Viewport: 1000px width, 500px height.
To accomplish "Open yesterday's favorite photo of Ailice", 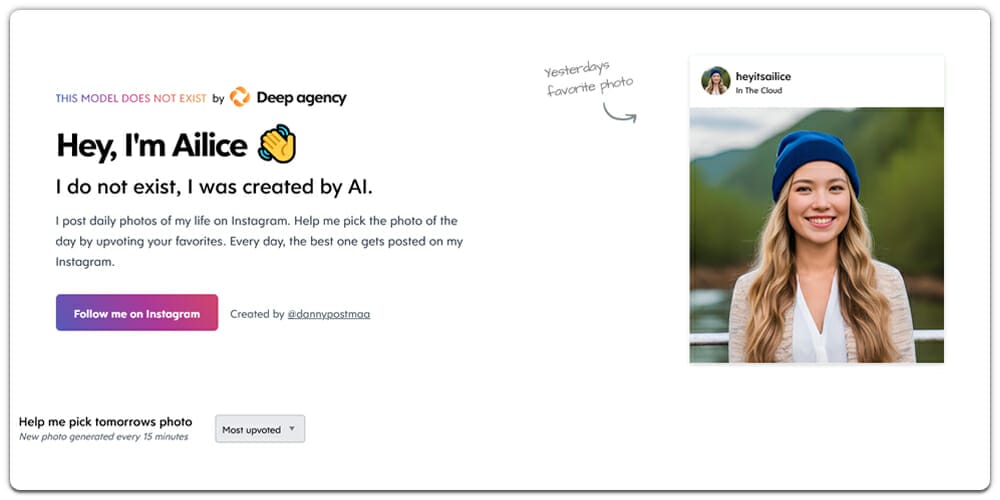I will 816,235.
